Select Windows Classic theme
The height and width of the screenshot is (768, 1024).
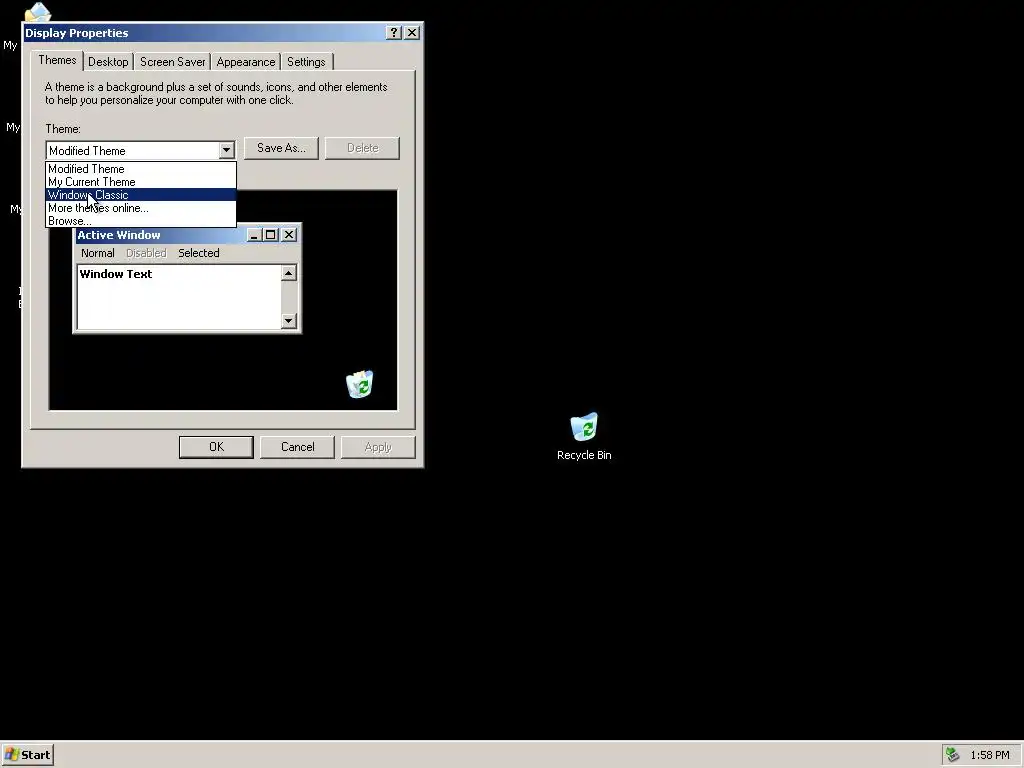(x=141, y=195)
